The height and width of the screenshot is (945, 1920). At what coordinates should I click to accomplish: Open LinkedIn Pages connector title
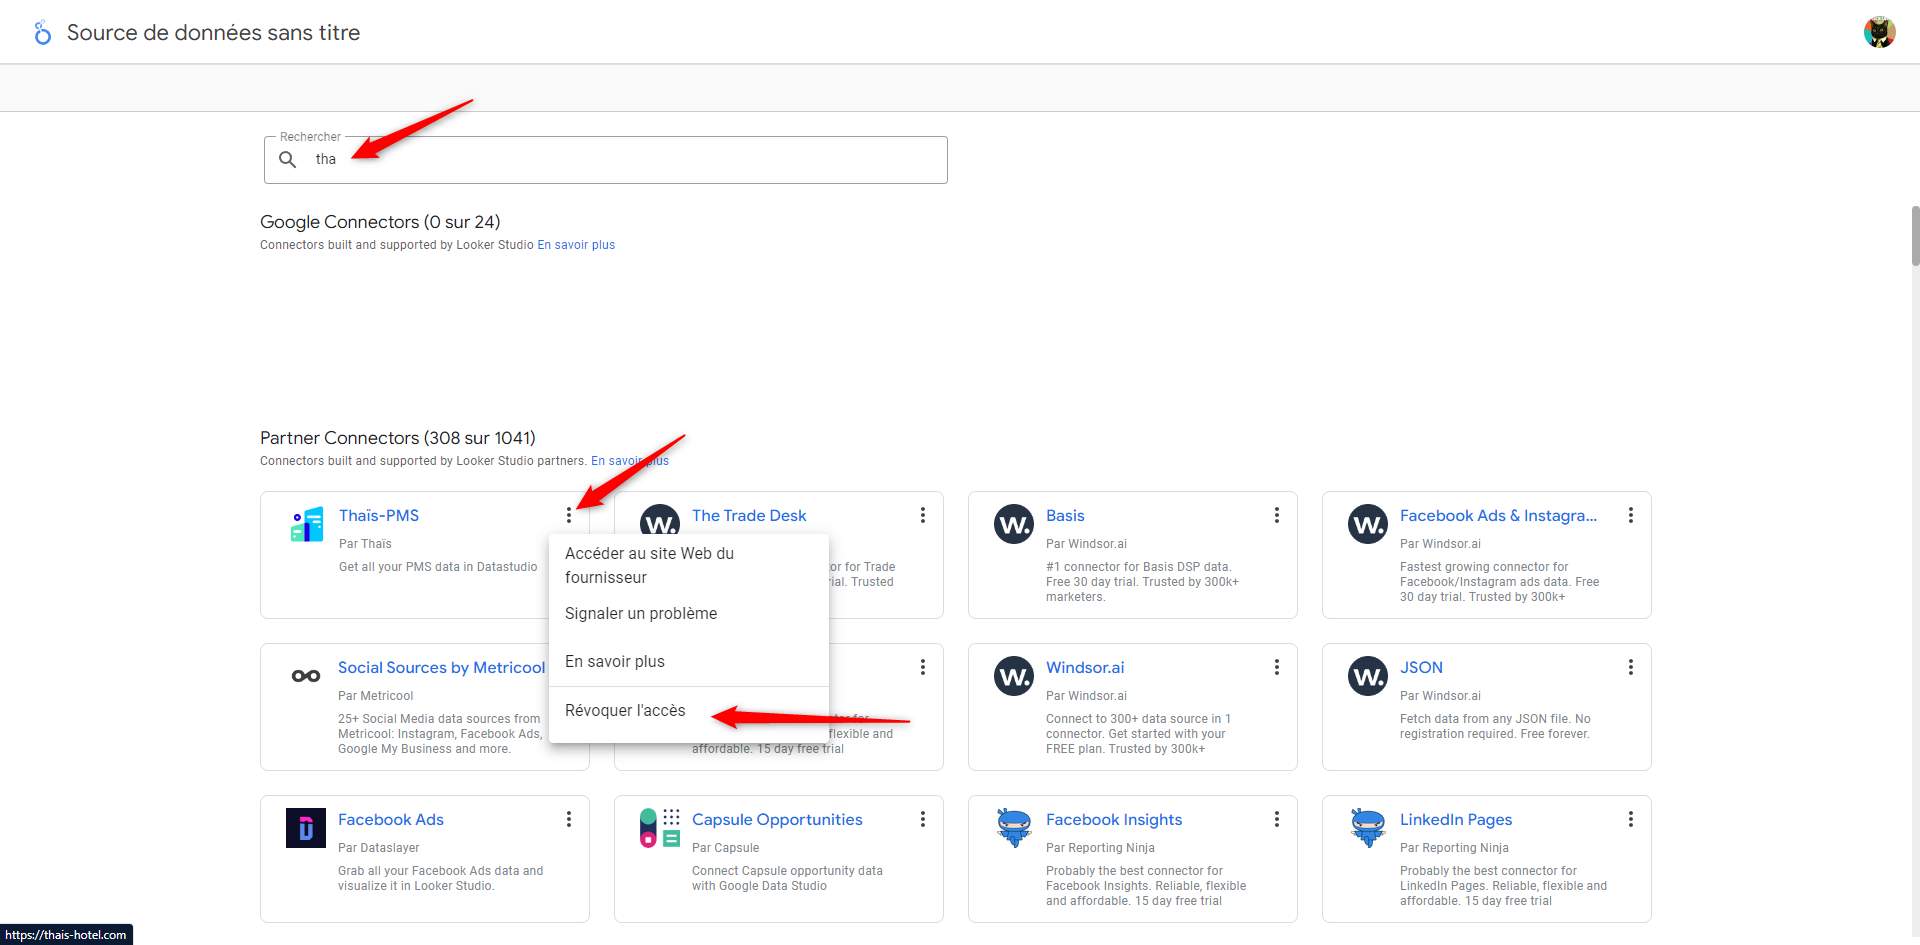(x=1456, y=819)
